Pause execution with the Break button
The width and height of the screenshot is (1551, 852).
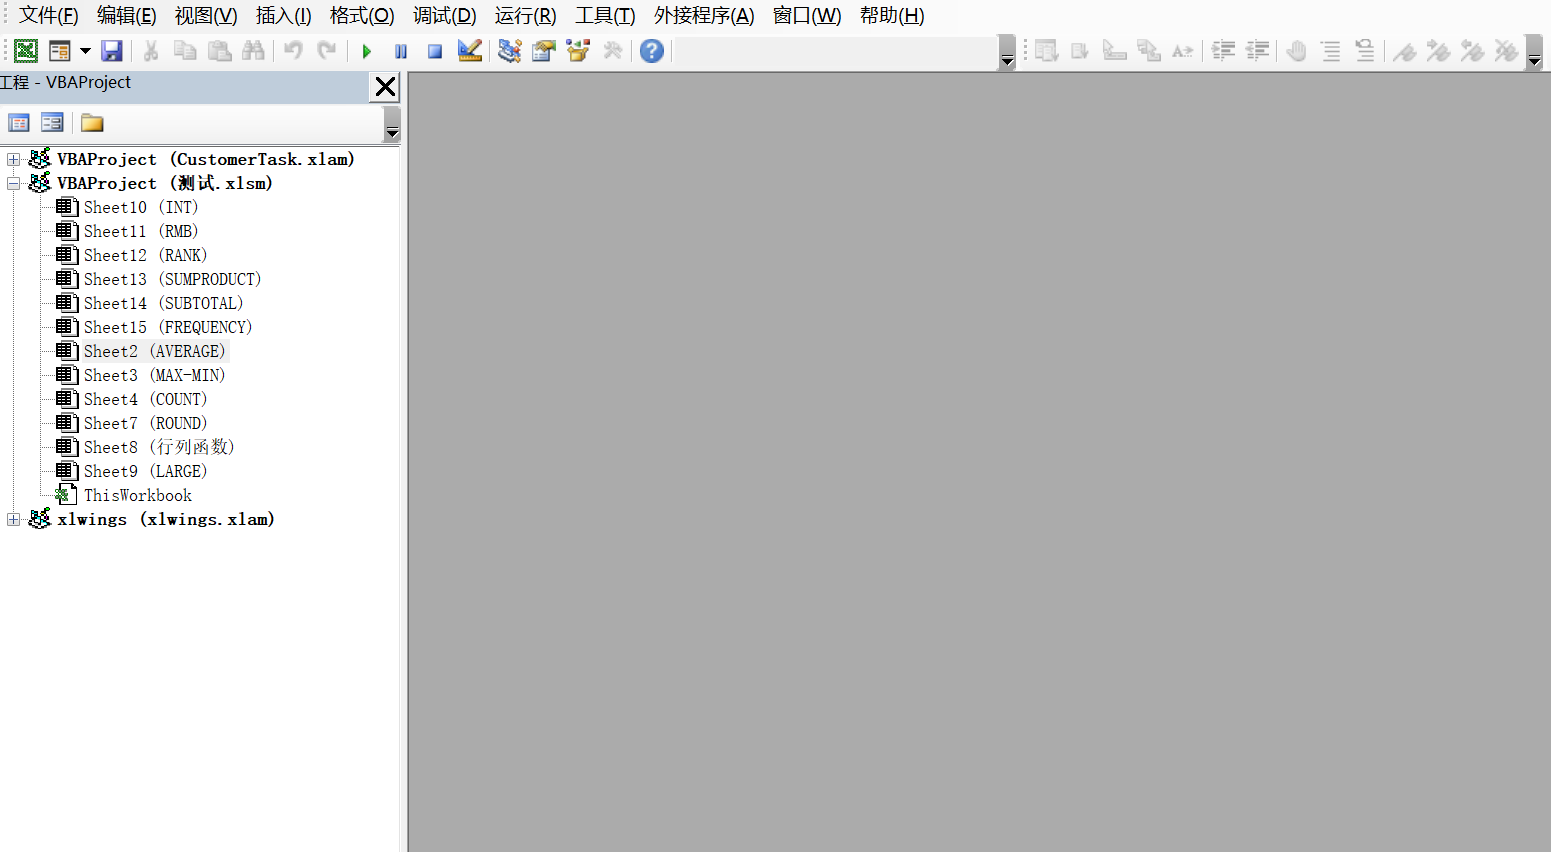coord(401,51)
